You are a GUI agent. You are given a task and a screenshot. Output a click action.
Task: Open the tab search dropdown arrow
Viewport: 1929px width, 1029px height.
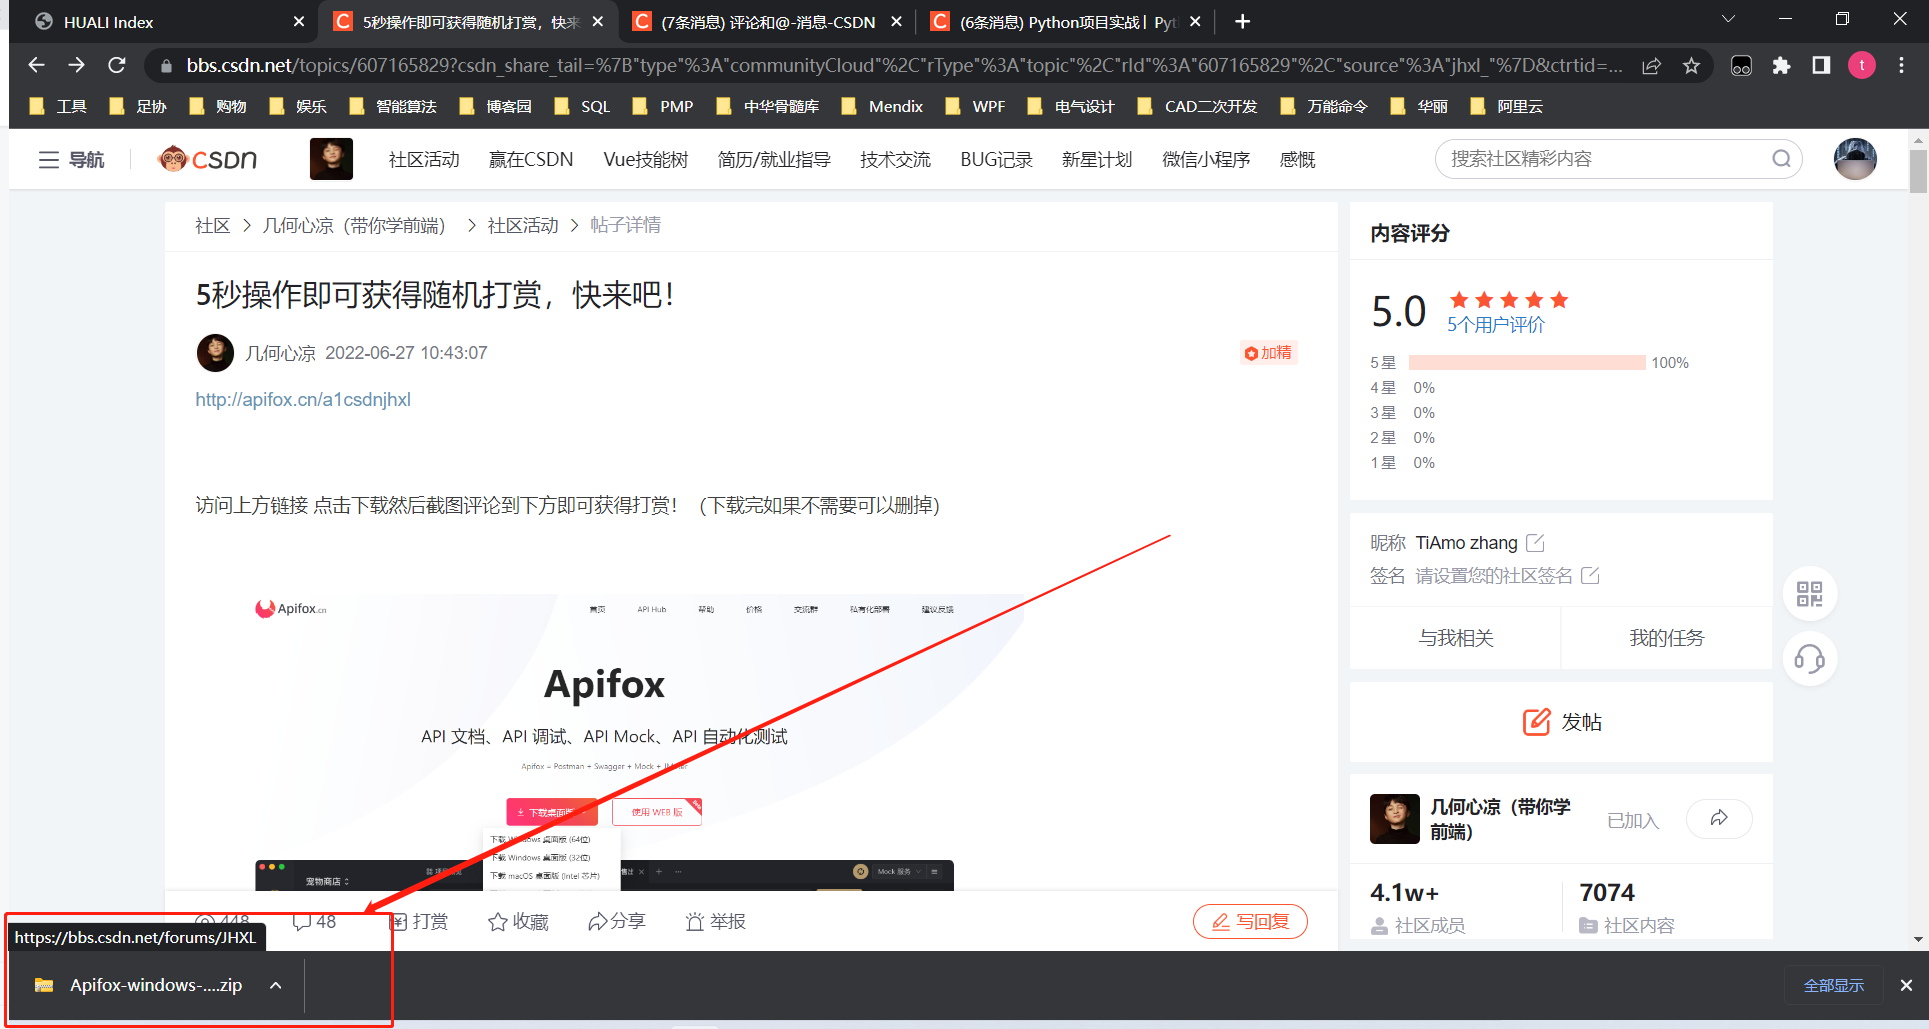tap(1728, 19)
